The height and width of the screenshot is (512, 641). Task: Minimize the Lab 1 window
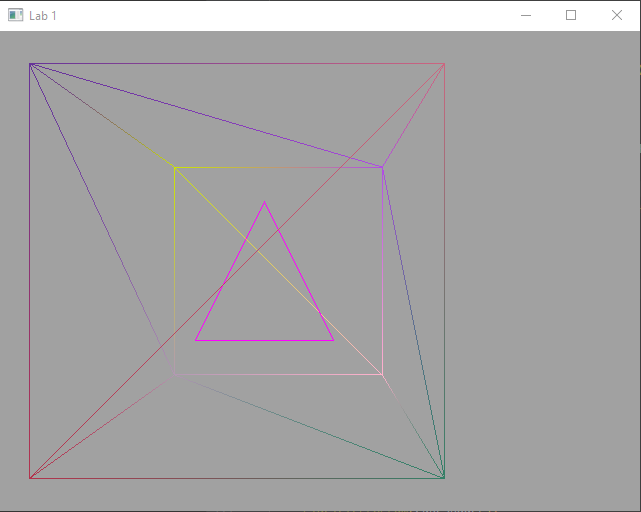[x=526, y=15]
